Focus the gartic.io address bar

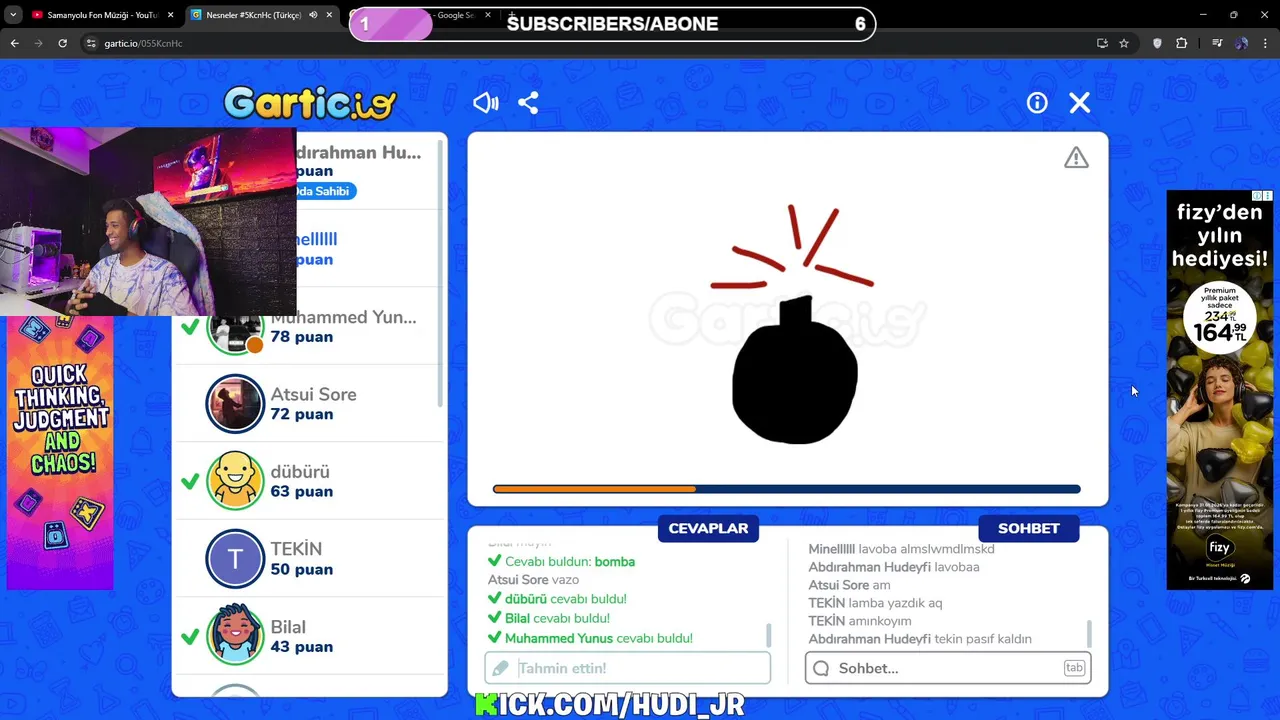coord(590,43)
